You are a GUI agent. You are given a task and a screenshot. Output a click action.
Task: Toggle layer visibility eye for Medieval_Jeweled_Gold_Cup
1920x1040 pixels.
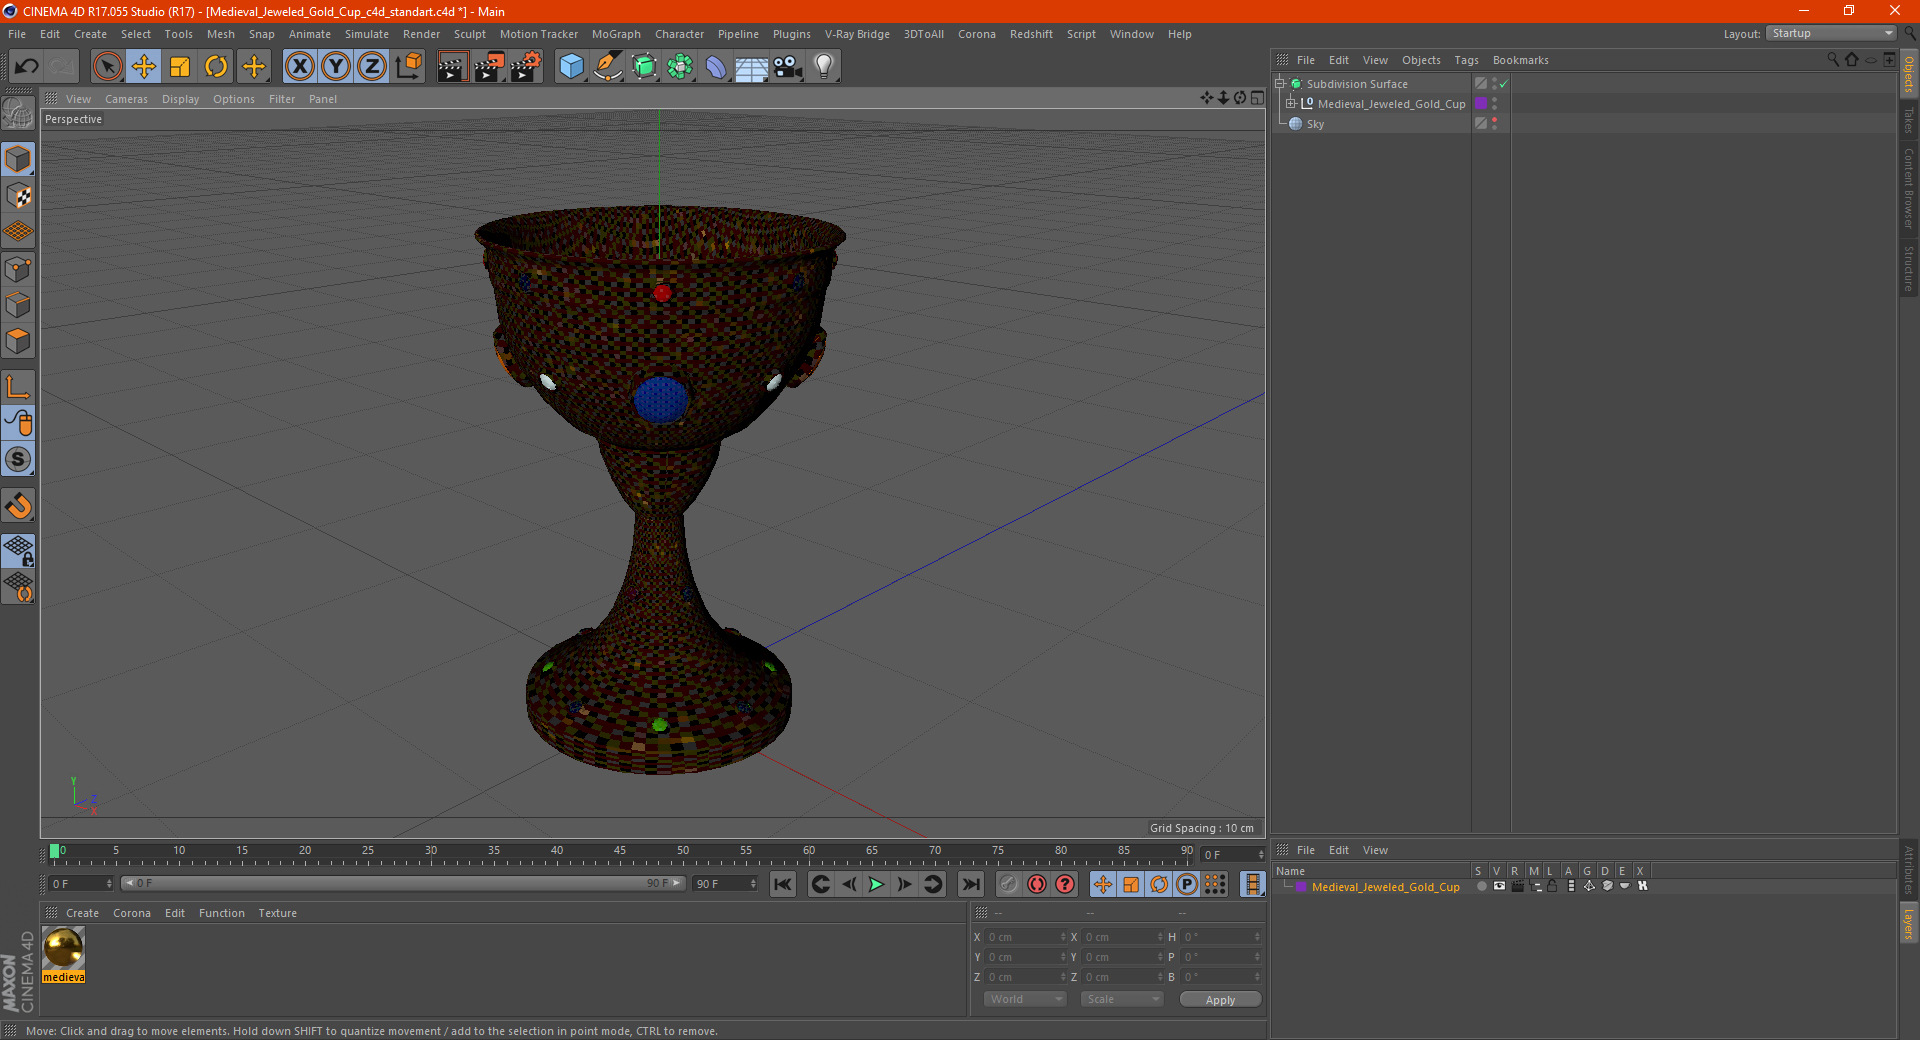tap(1498, 887)
